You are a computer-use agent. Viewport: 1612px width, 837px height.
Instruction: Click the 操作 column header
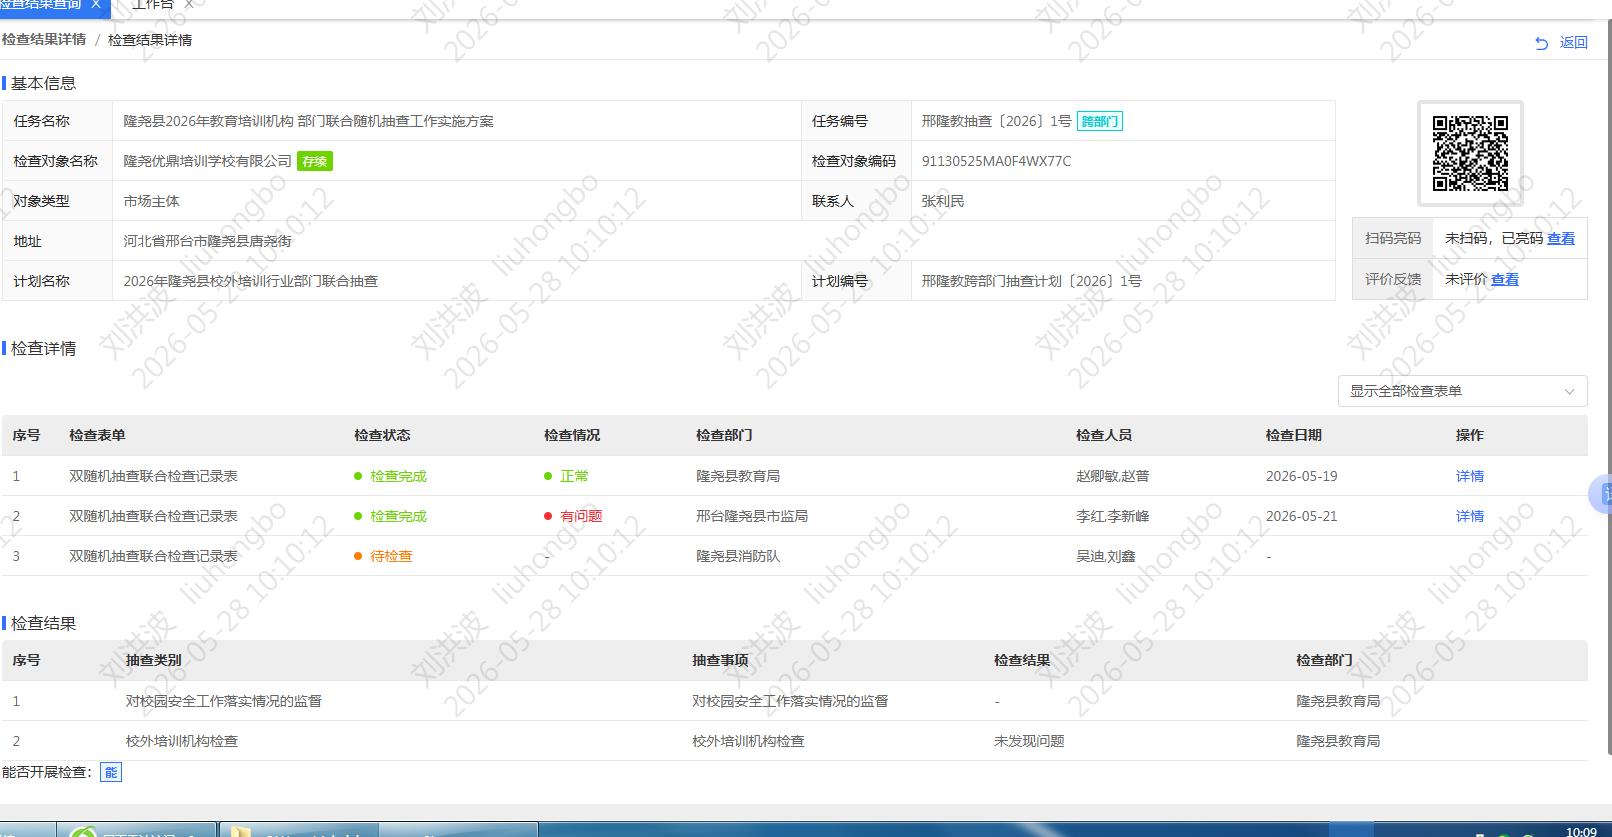(x=1470, y=435)
